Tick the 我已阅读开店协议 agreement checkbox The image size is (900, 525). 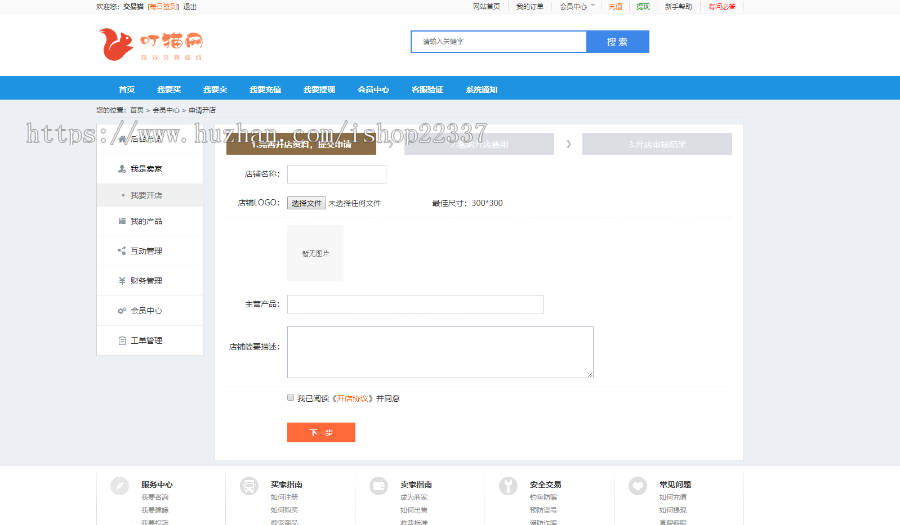pos(290,398)
